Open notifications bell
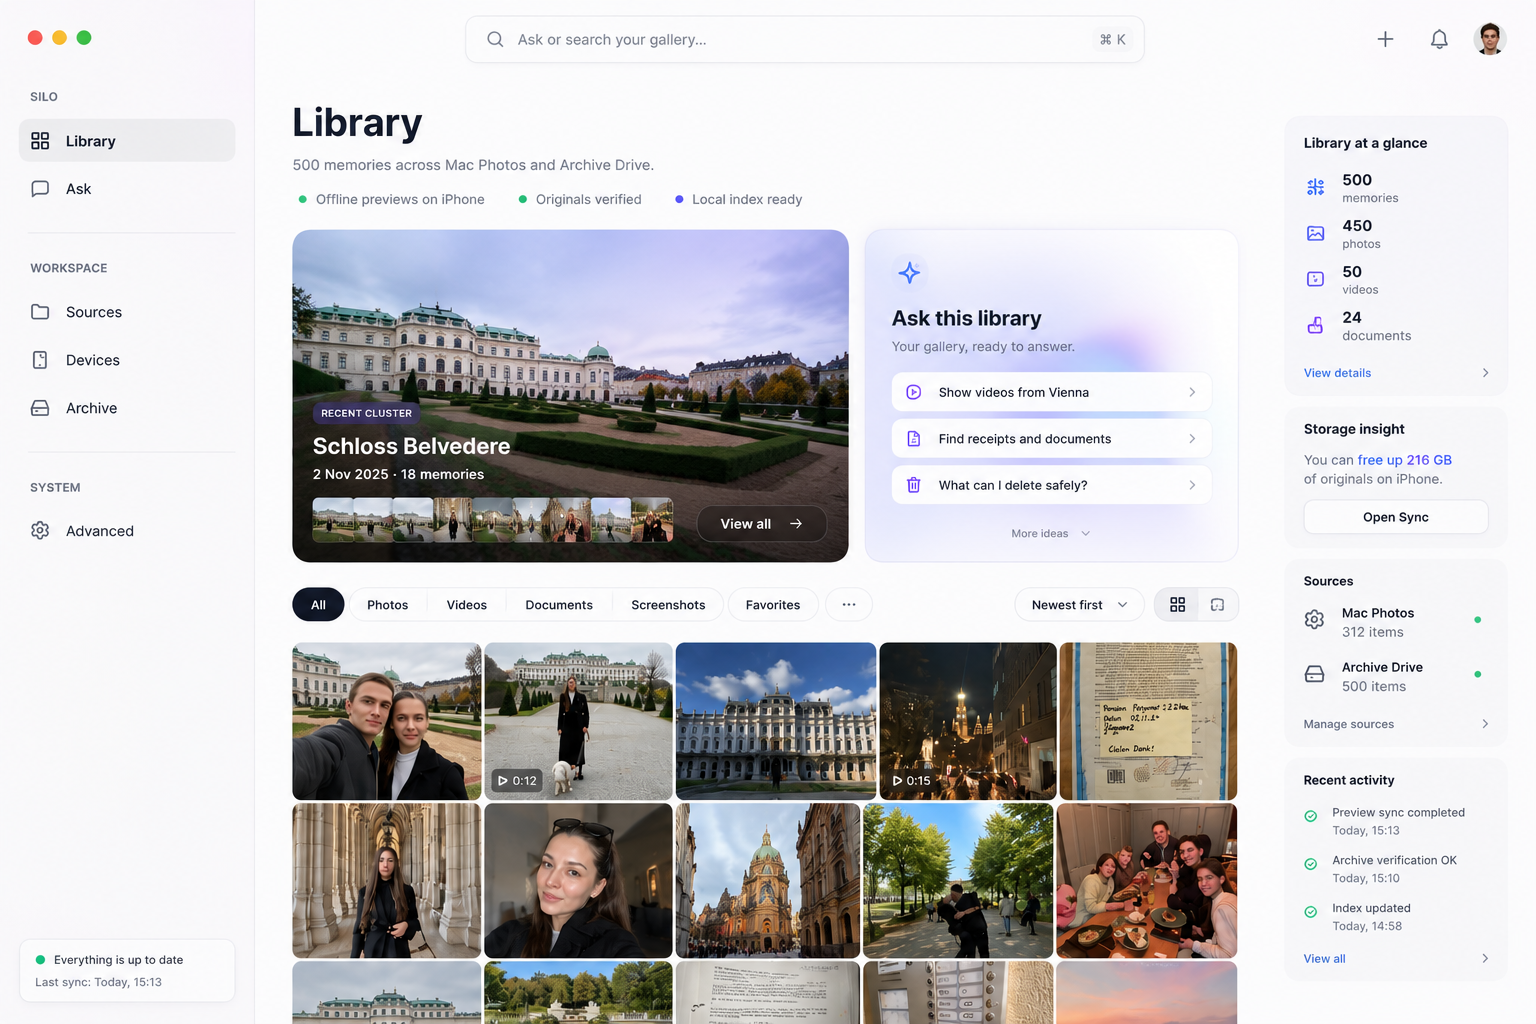 tap(1439, 39)
